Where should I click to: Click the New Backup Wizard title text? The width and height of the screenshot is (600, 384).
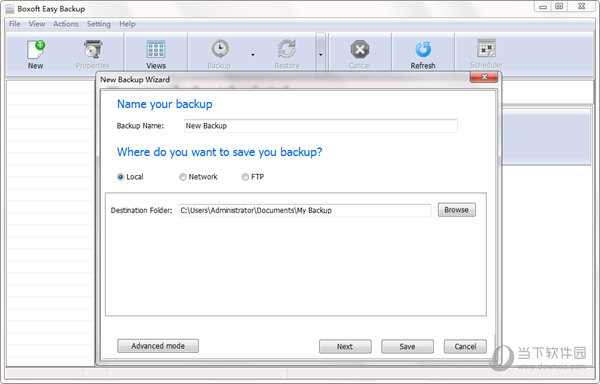click(135, 80)
